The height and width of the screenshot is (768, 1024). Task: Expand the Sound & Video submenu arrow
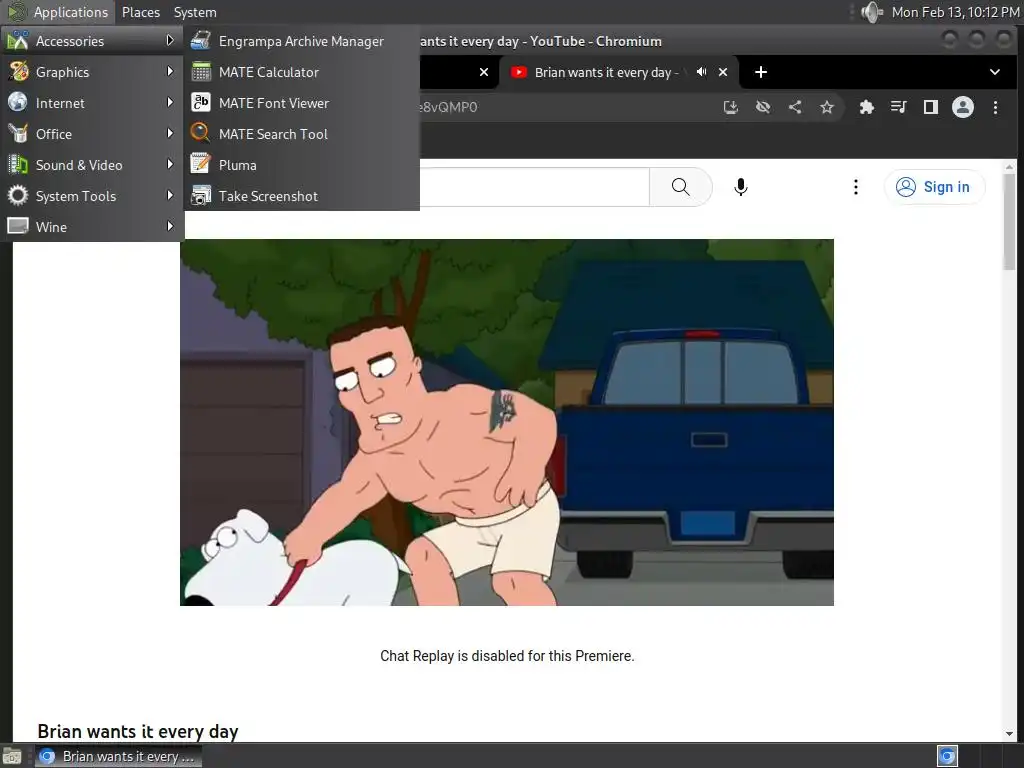[x=170, y=165]
